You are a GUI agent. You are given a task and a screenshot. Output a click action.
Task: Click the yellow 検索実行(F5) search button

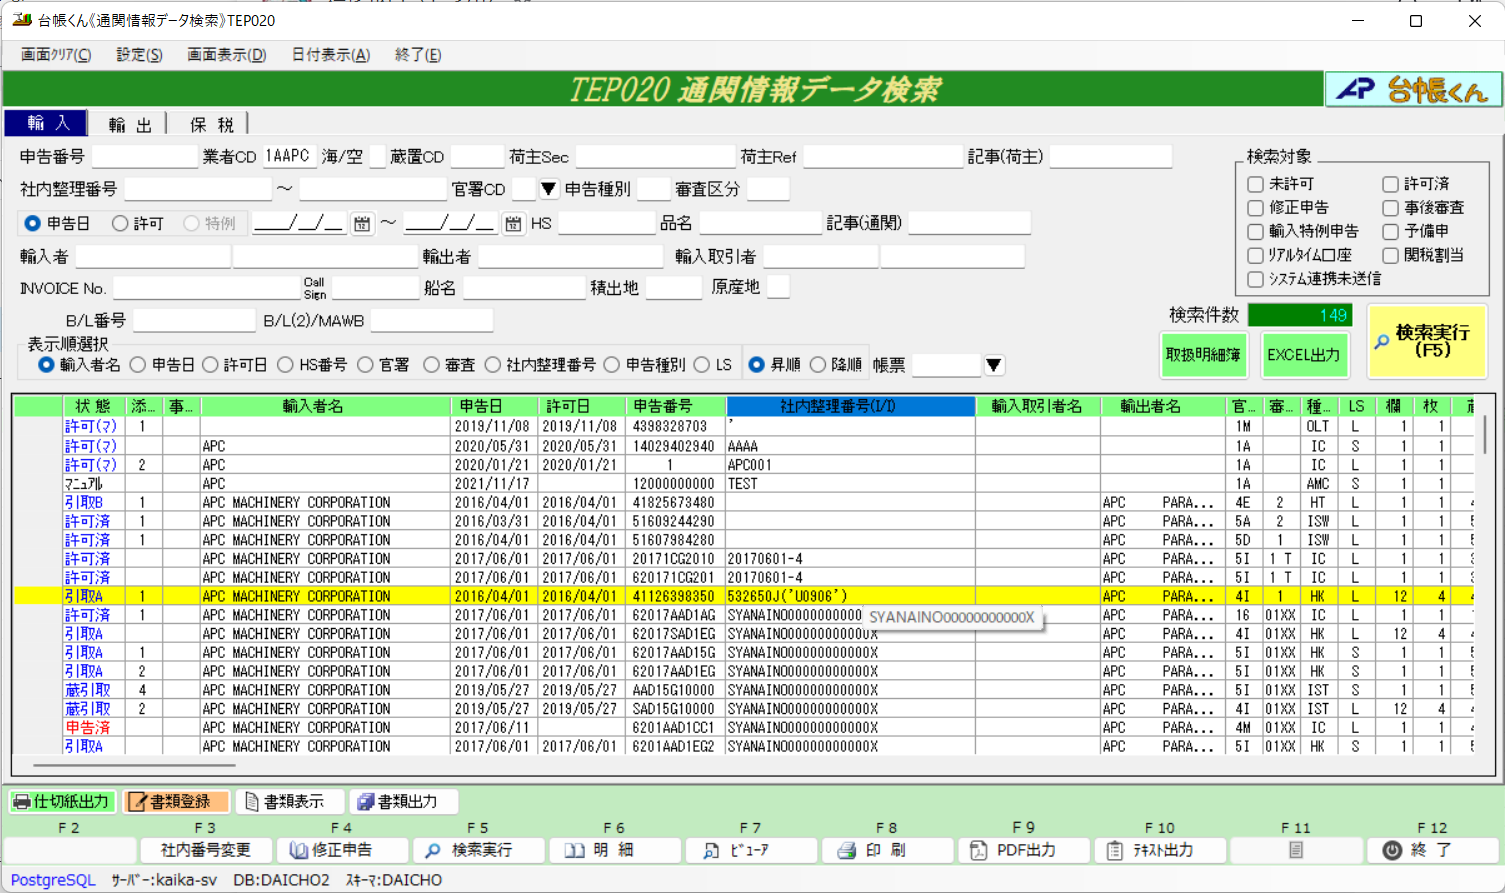point(1426,342)
